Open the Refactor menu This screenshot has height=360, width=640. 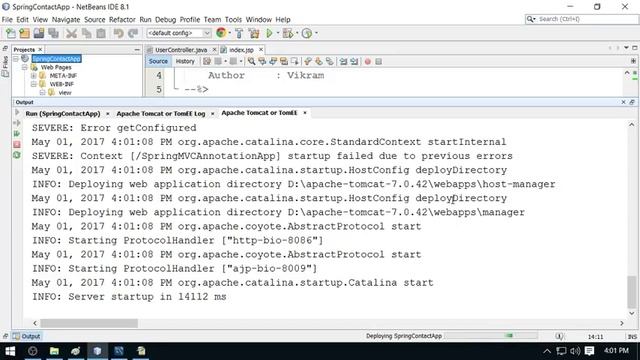[122, 20]
